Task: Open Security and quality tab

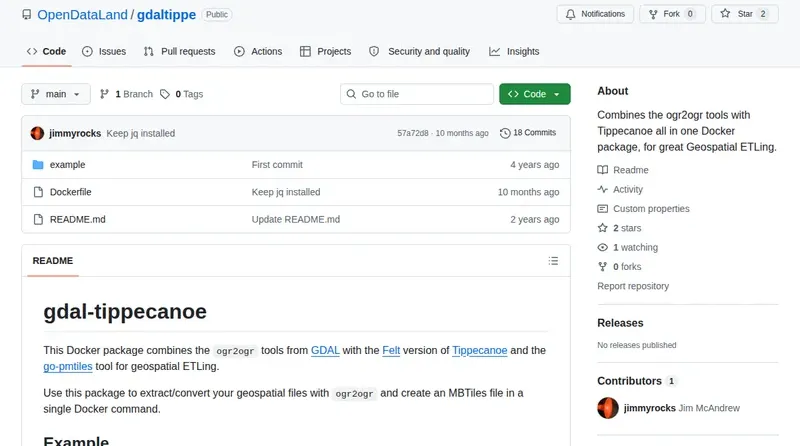Action: coord(419,52)
